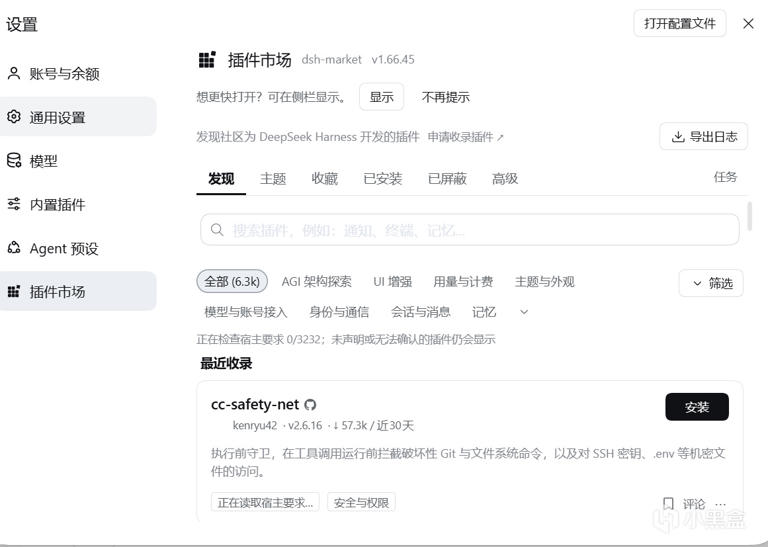This screenshot has width=768, height=547.
Task: Switch to the 高级 tab
Action: [x=504, y=179]
